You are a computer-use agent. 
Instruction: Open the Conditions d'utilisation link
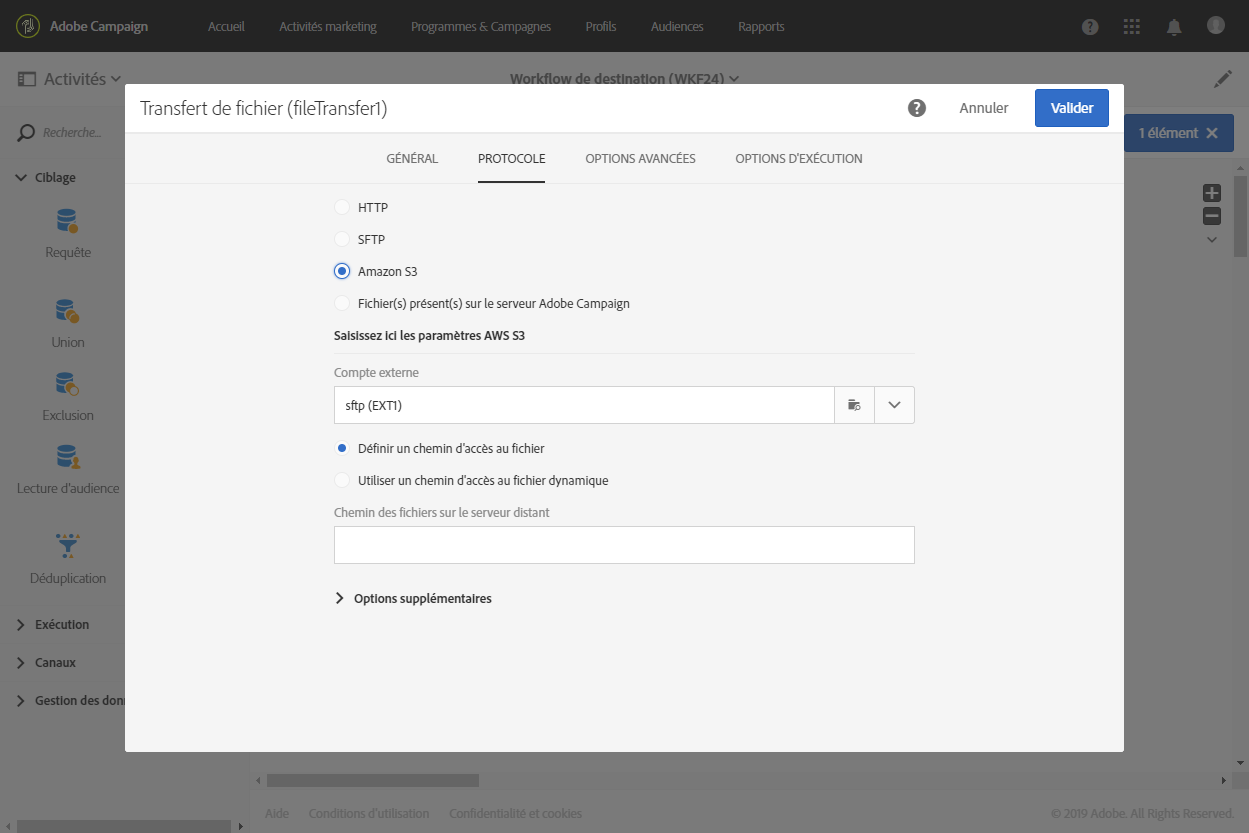369,814
